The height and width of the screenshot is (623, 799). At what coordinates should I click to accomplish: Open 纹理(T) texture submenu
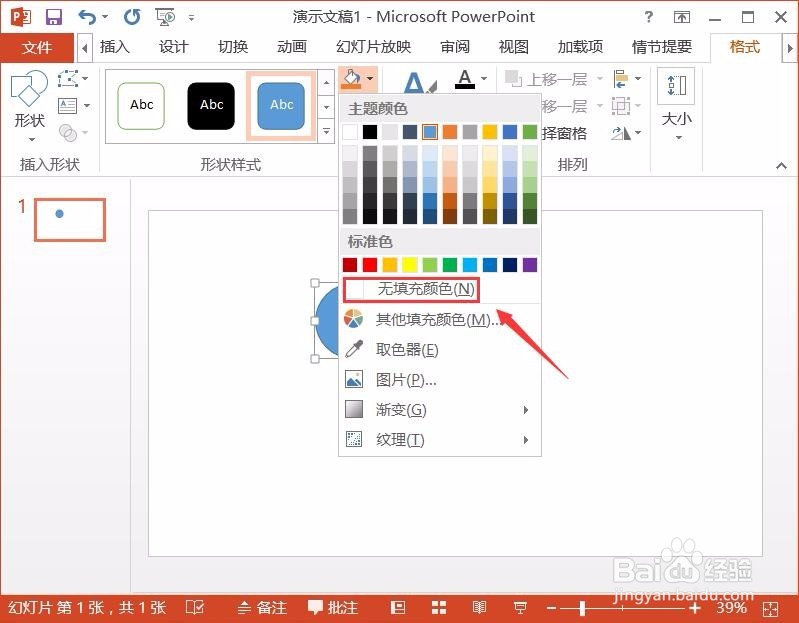(x=440, y=440)
